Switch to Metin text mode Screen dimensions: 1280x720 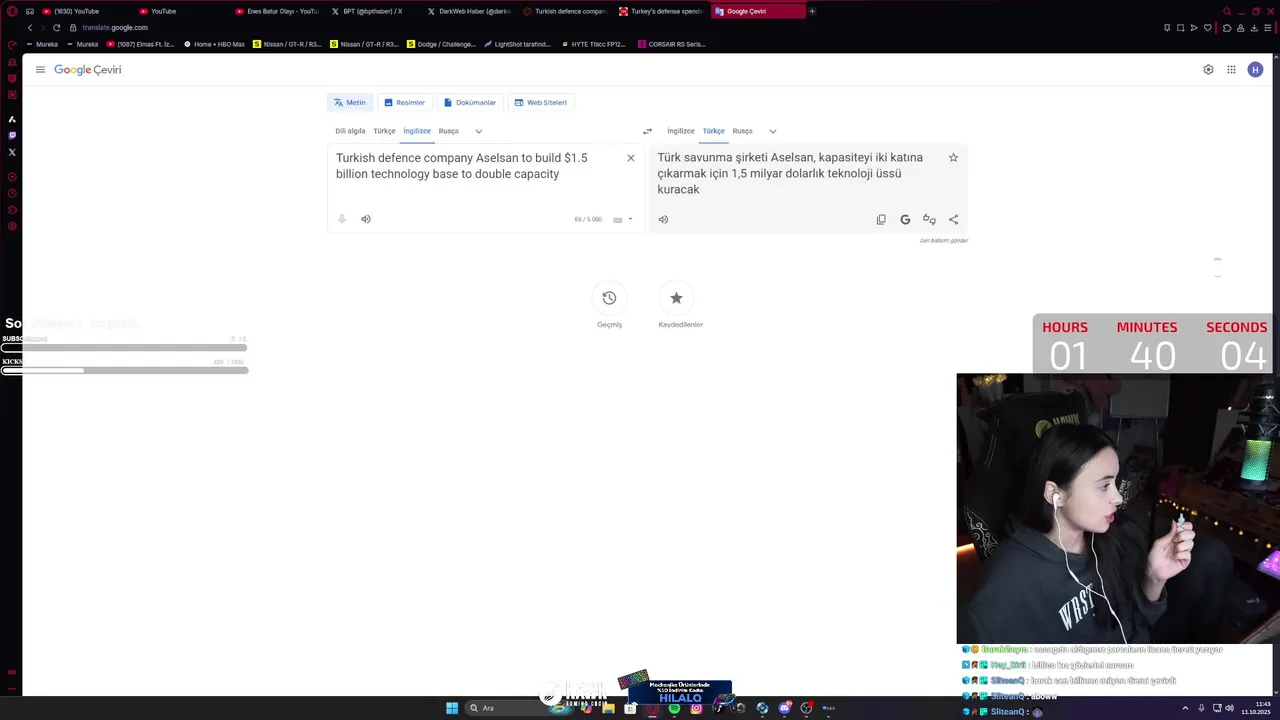(x=350, y=102)
